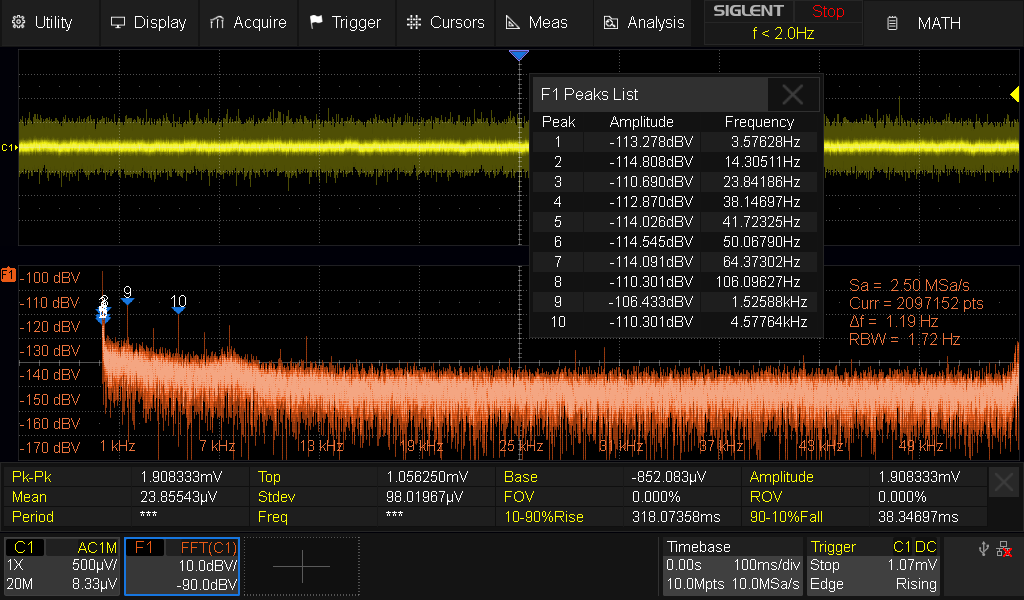Open the Utility gear menu

pyautogui.click(x=18, y=22)
